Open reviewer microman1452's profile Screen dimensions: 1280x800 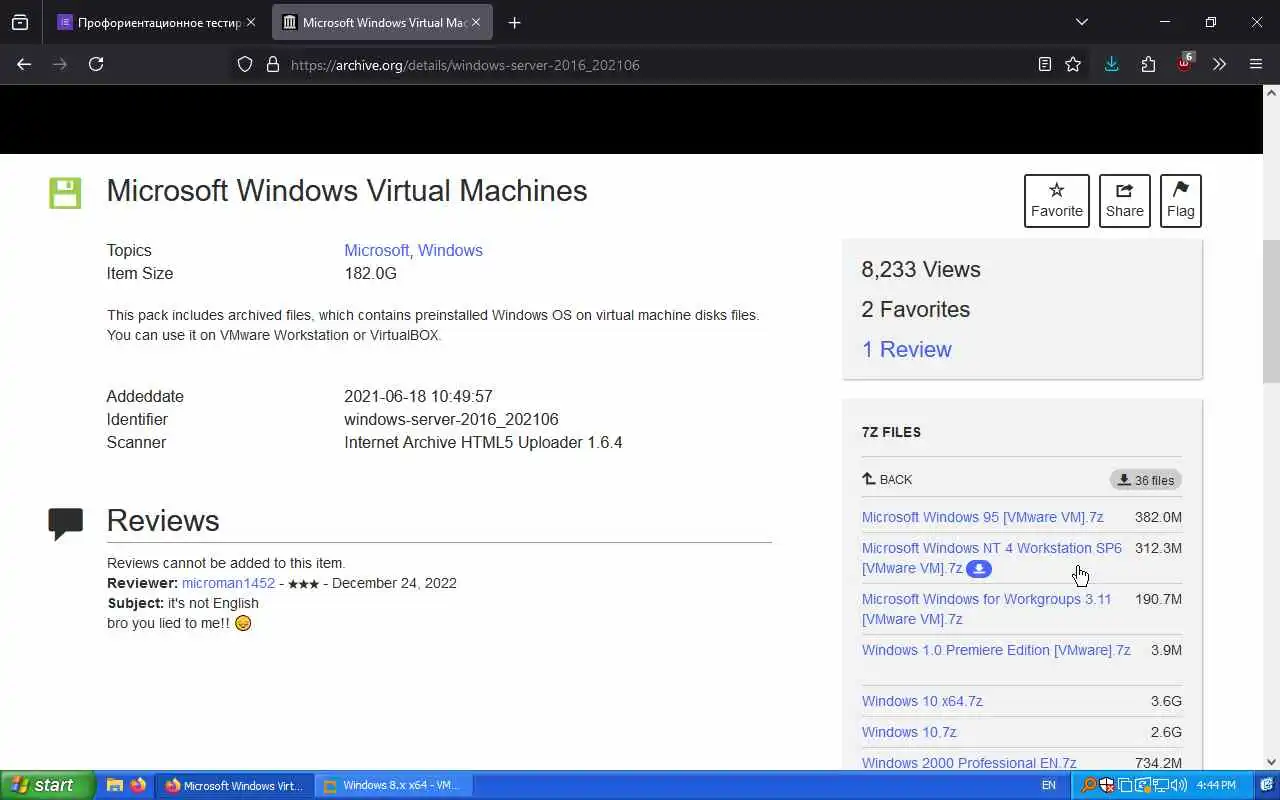pos(228,583)
